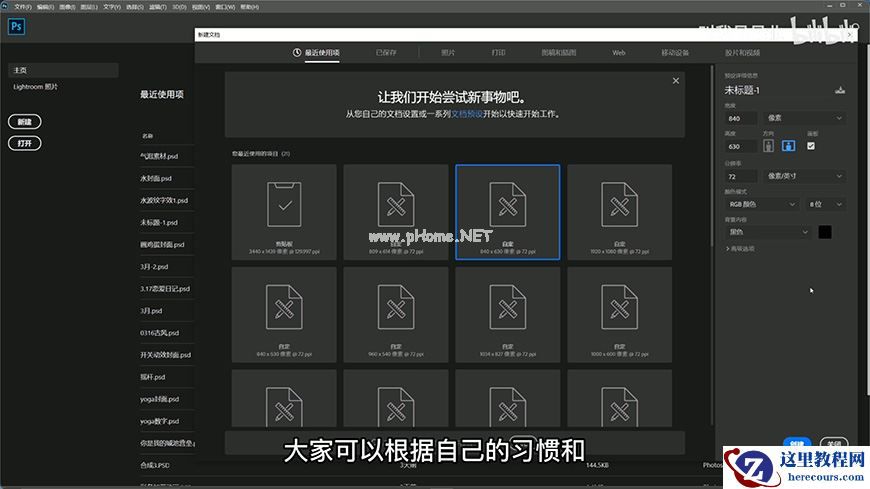
Task: Choose the selected 840 x 630 preset
Action: point(508,211)
